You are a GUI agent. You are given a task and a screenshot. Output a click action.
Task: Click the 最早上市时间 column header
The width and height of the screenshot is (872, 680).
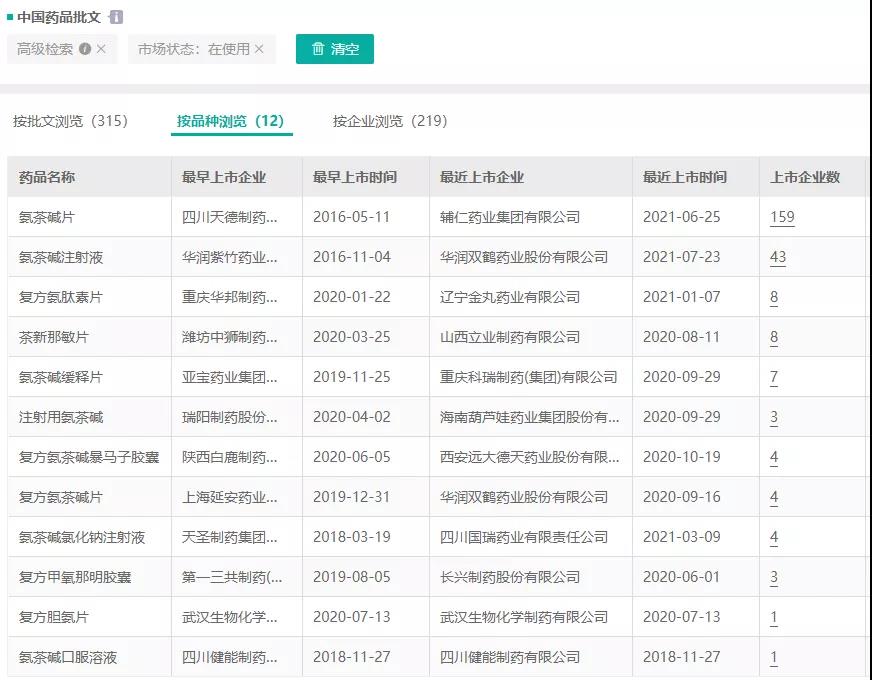click(355, 177)
